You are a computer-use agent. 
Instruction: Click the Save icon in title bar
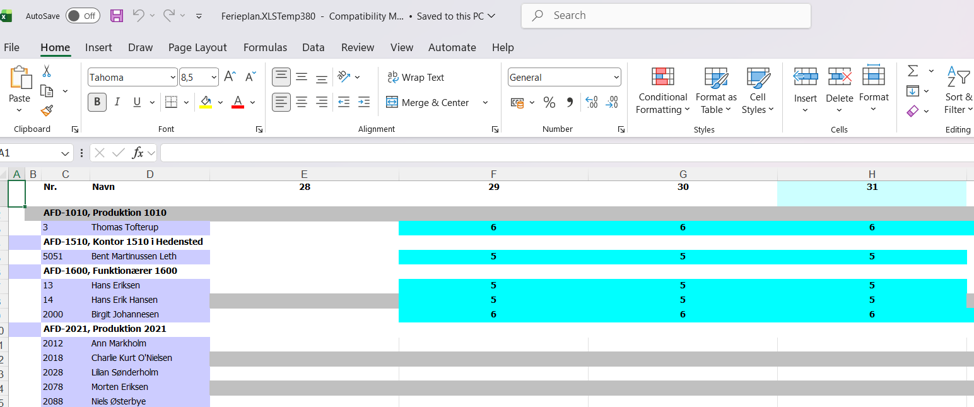[x=116, y=16]
